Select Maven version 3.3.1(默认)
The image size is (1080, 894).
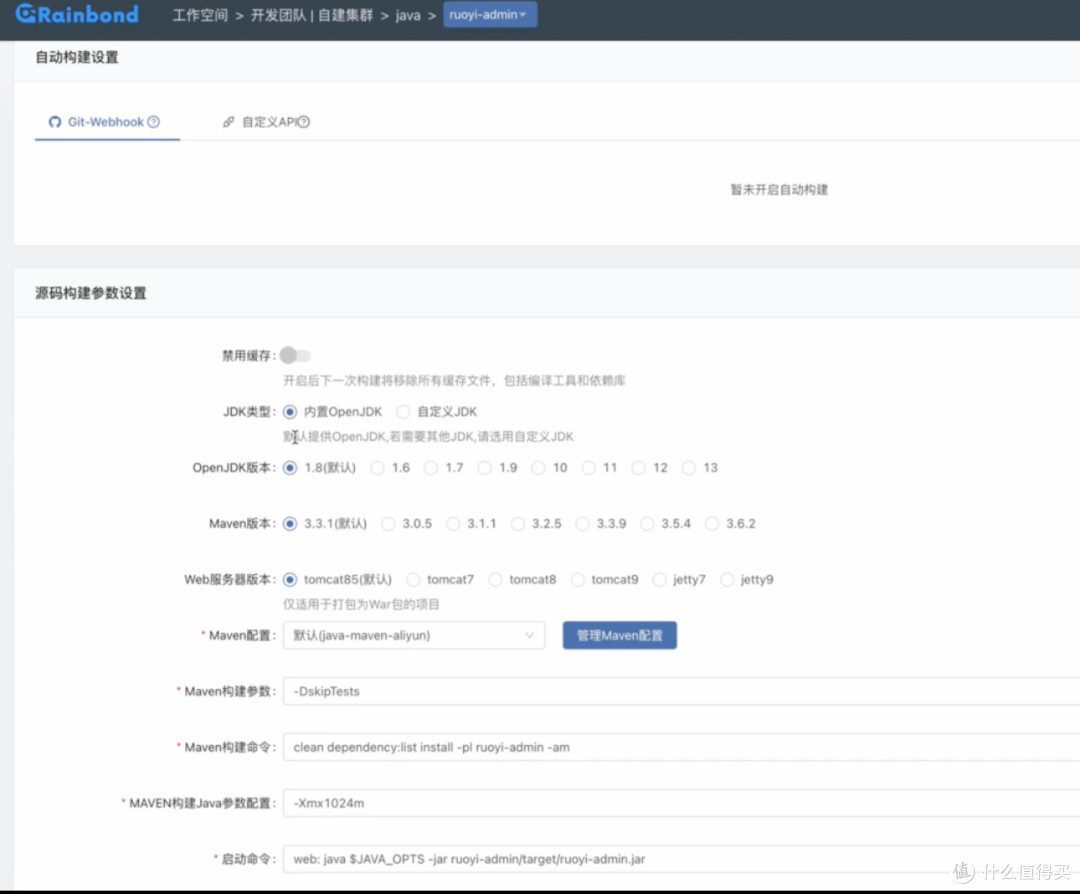290,523
